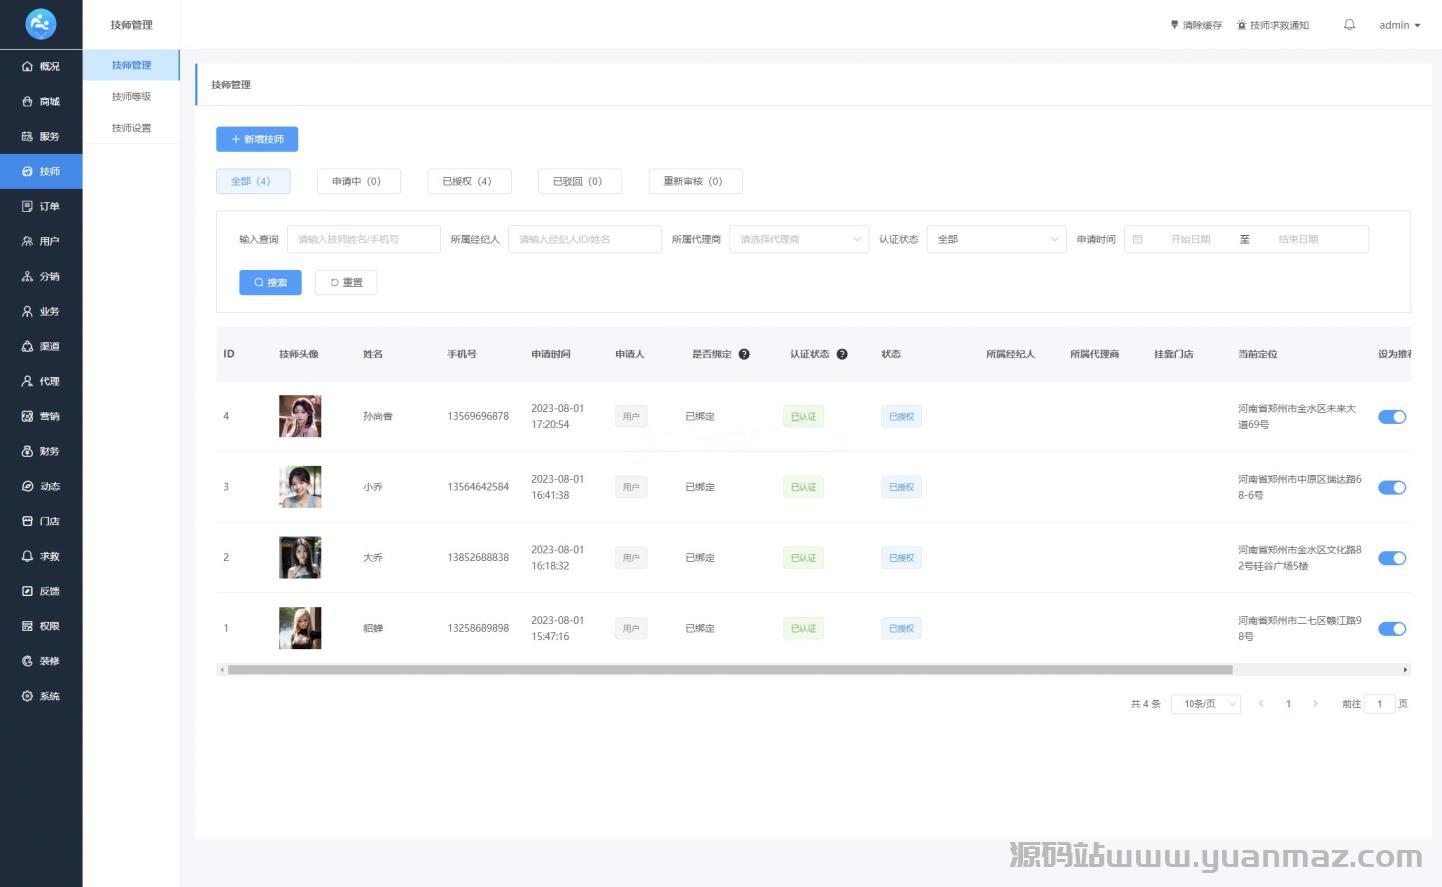
Task: Open the 所属代理商 dropdown
Action: pos(798,239)
